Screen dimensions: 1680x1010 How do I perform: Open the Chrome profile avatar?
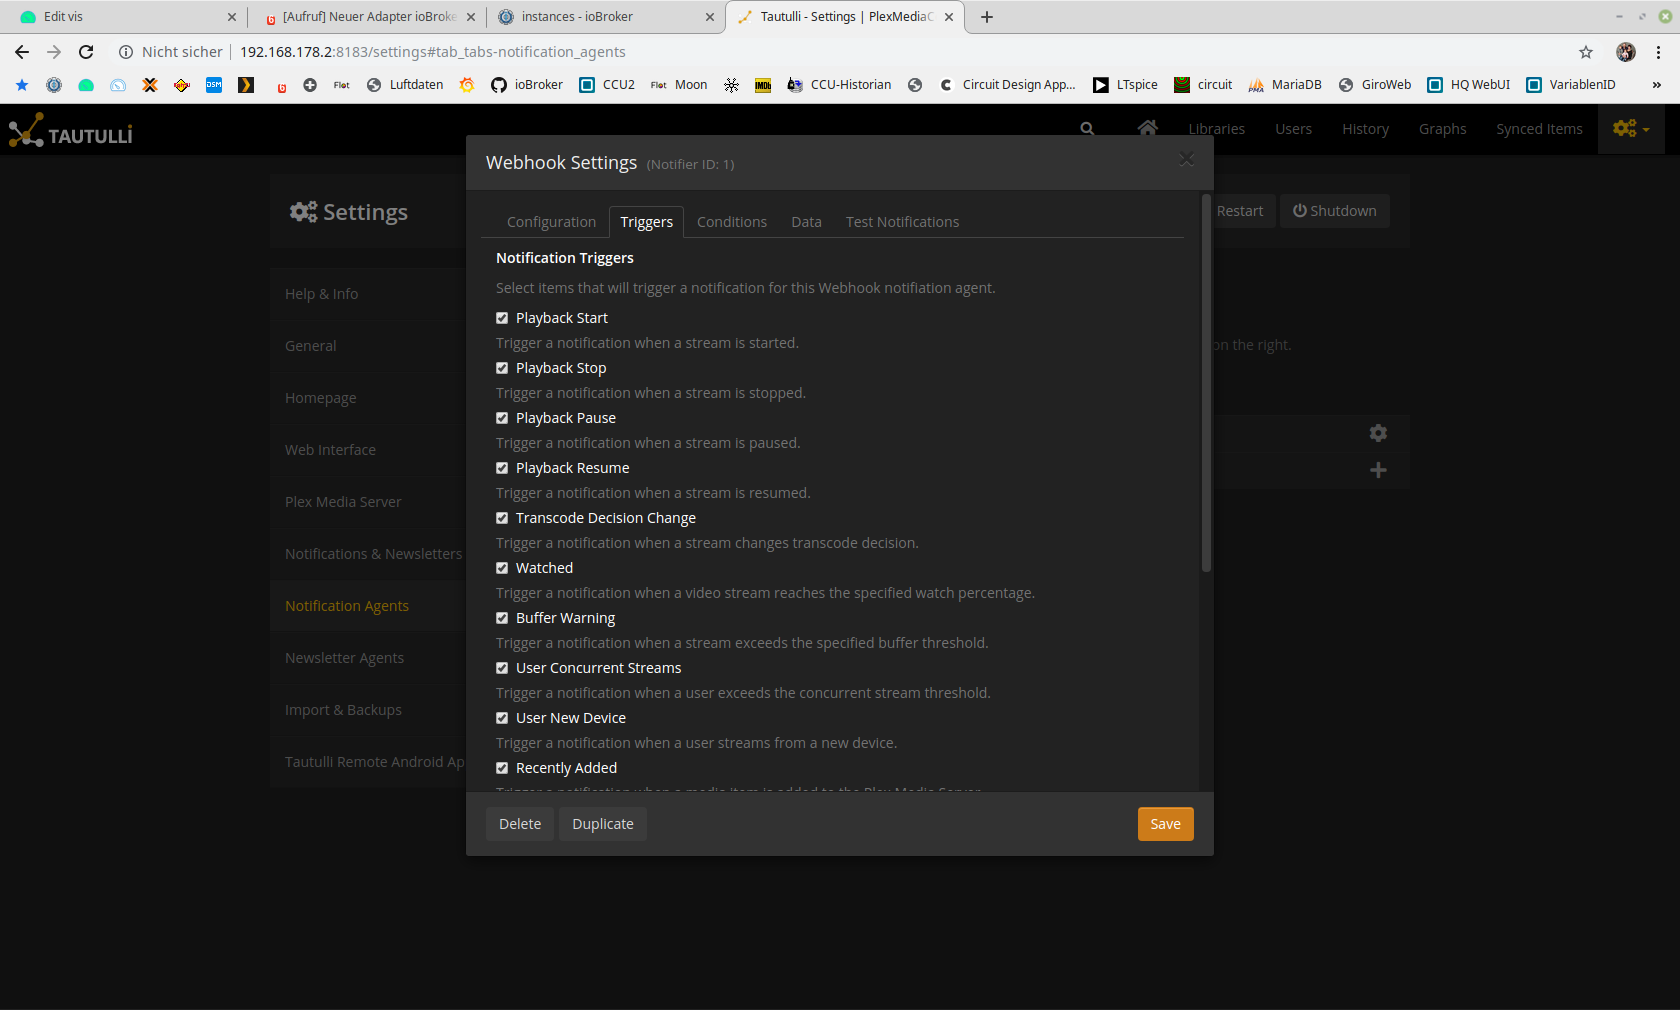1626,52
